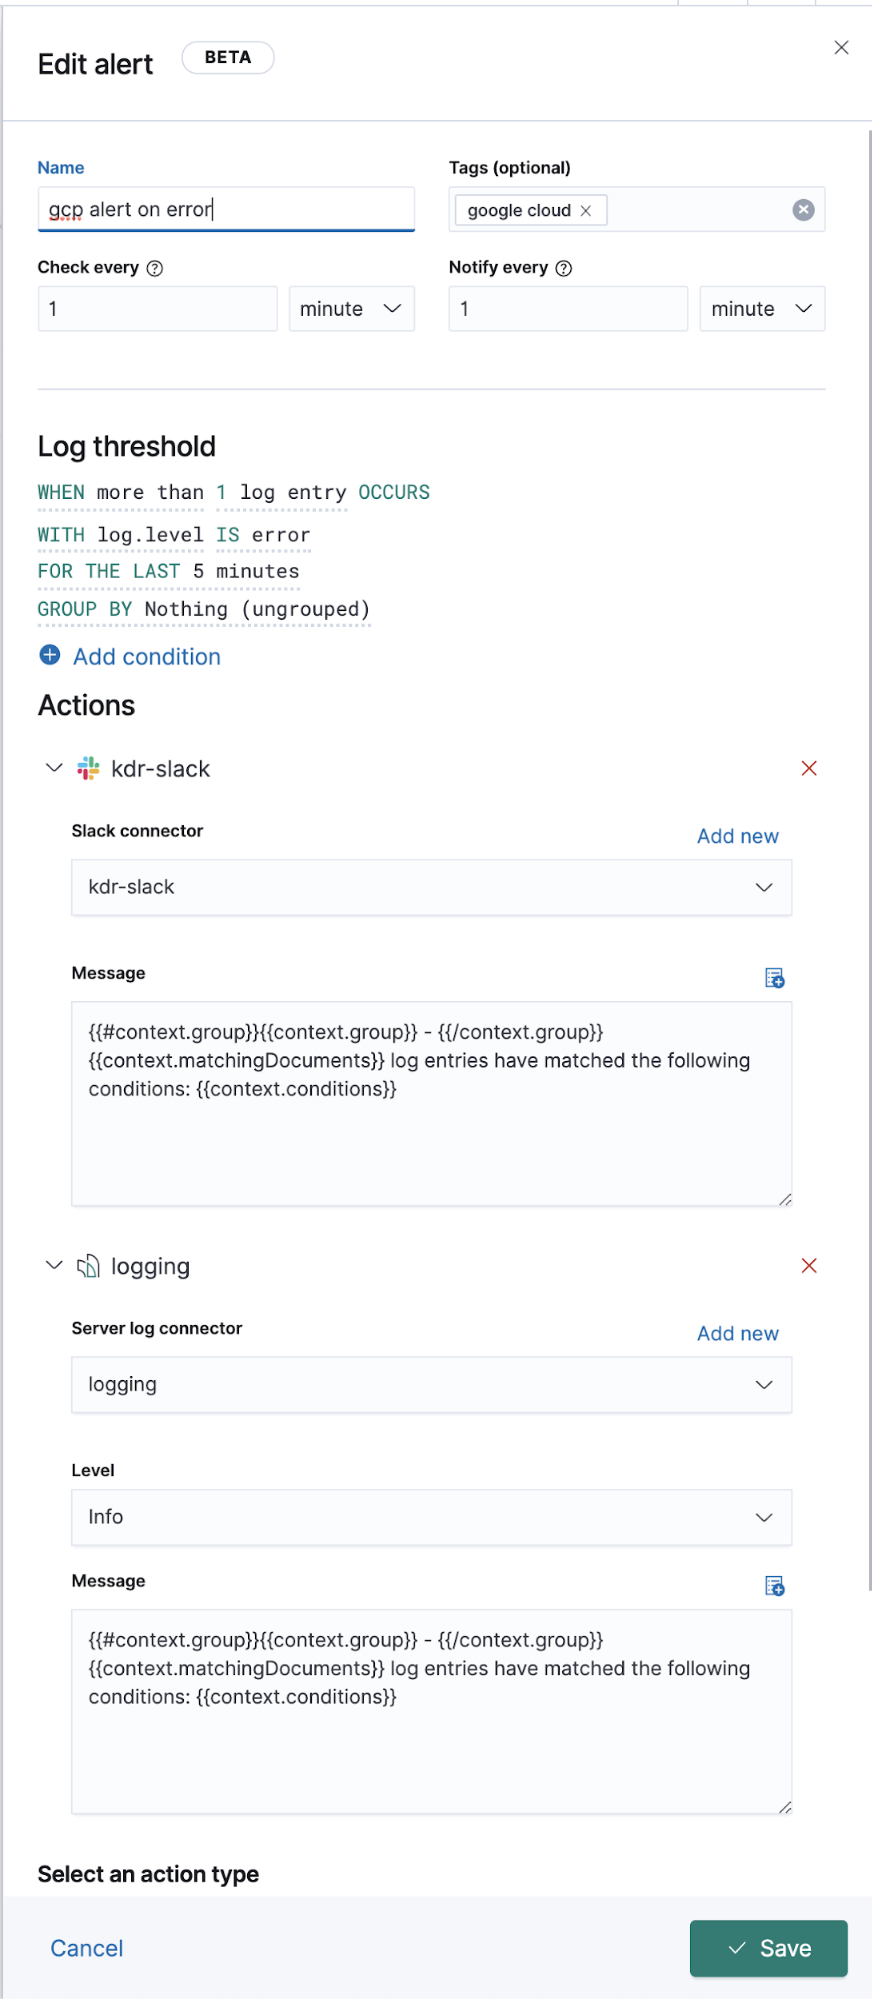The width and height of the screenshot is (872, 1999).
Task: Add variable to the Slack message
Action: coord(774,978)
